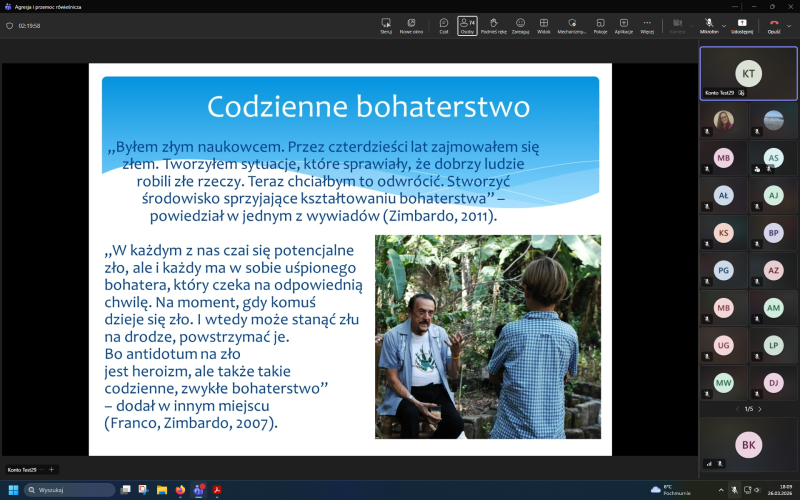
Task: Open the Pokoje rooms icon
Action: pos(600,25)
